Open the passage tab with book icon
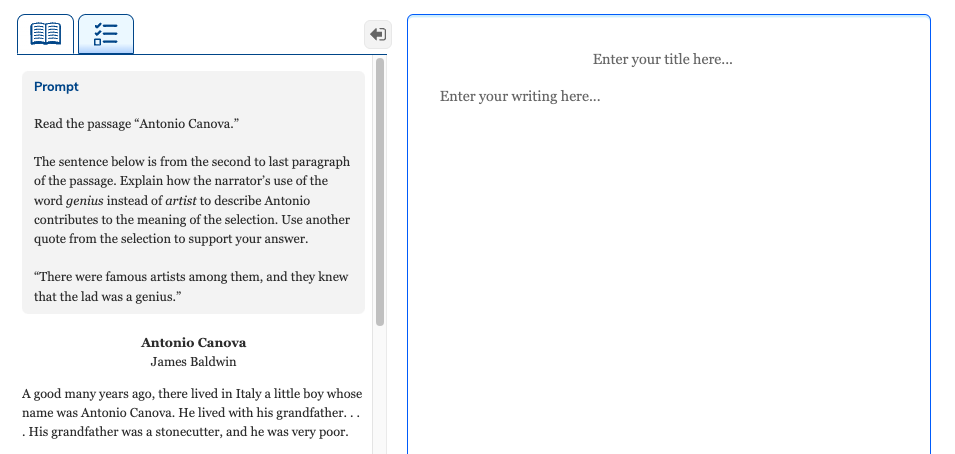The height and width of the screenshot is (454, 955). coord(45,34)
